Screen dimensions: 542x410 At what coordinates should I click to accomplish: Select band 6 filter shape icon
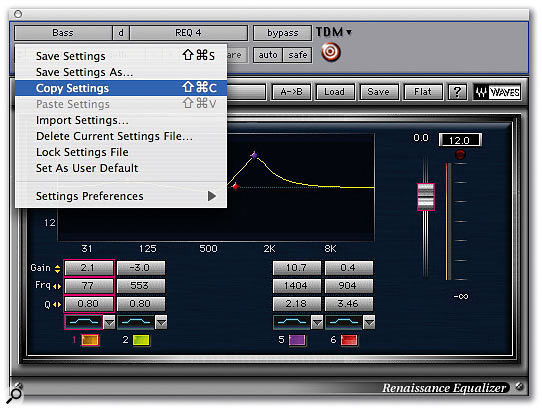coord(344,322)
